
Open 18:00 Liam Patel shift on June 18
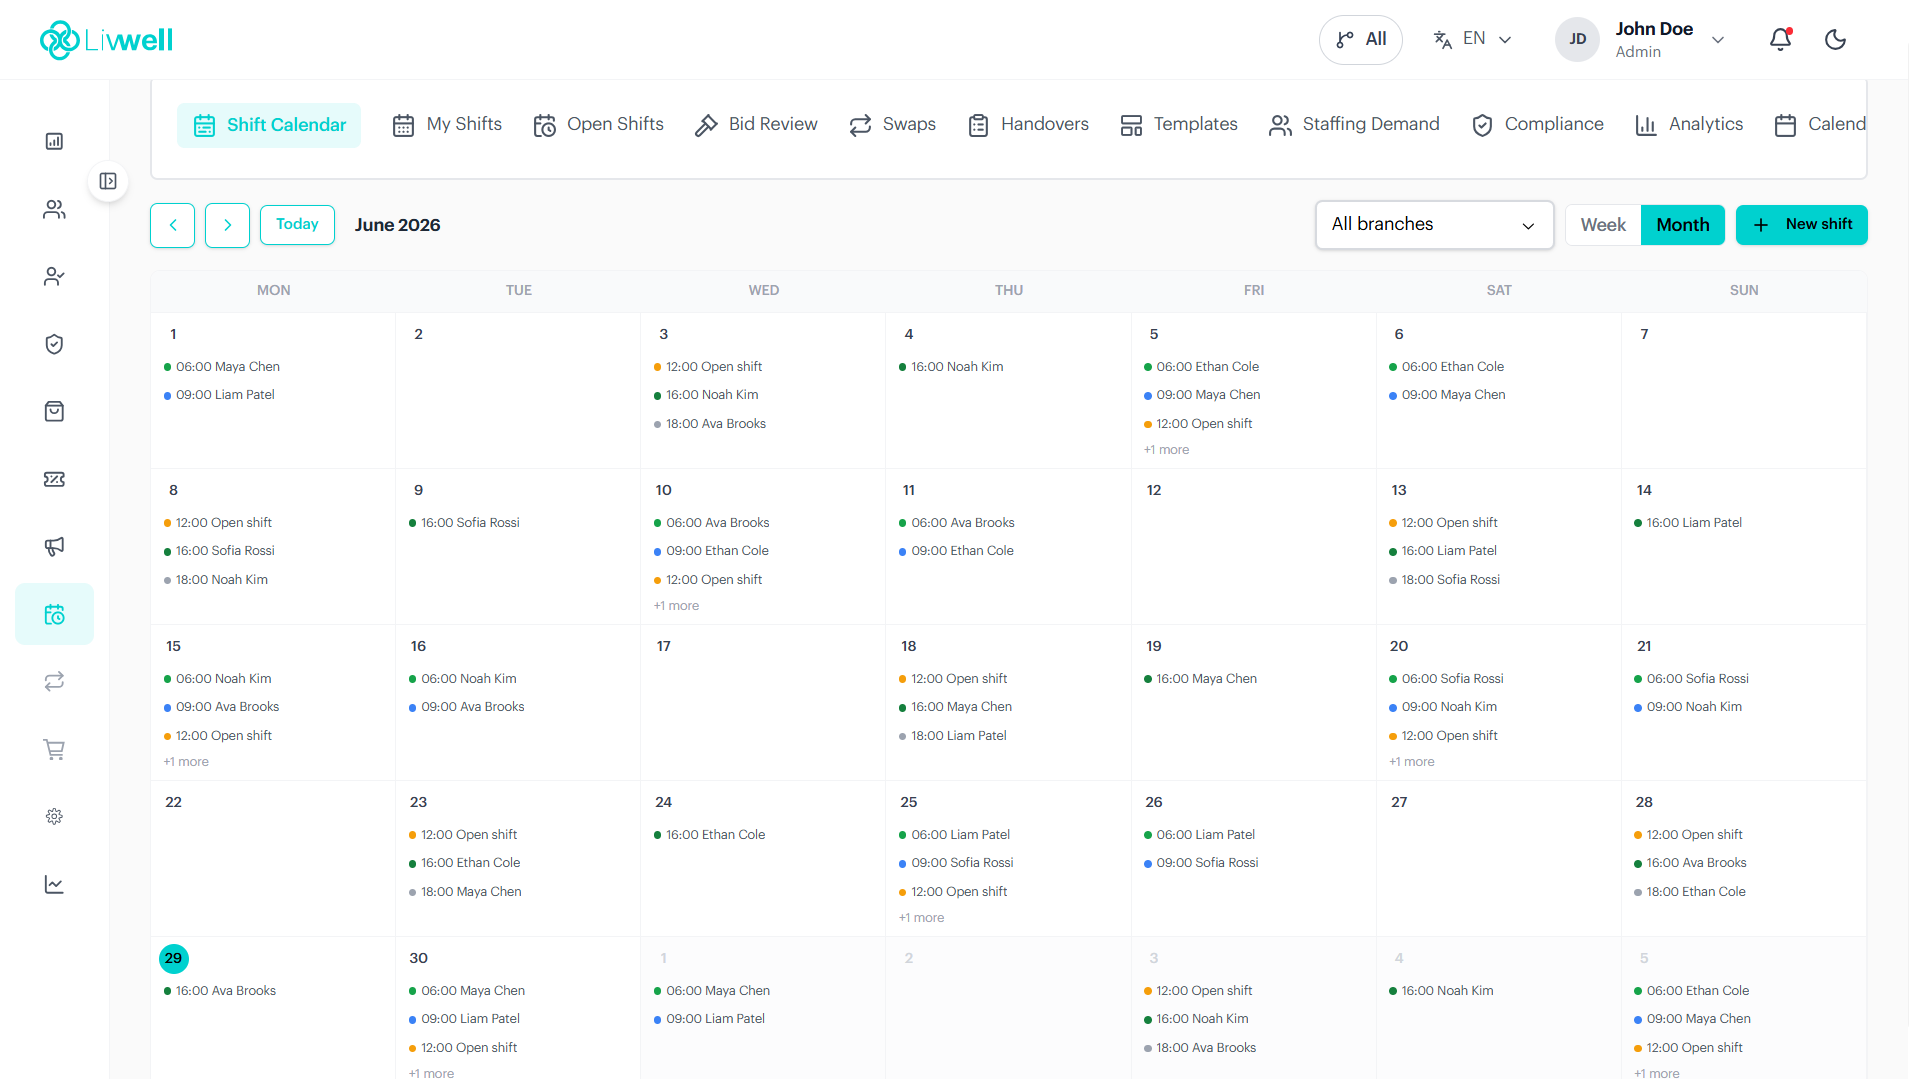pos(952,736)
